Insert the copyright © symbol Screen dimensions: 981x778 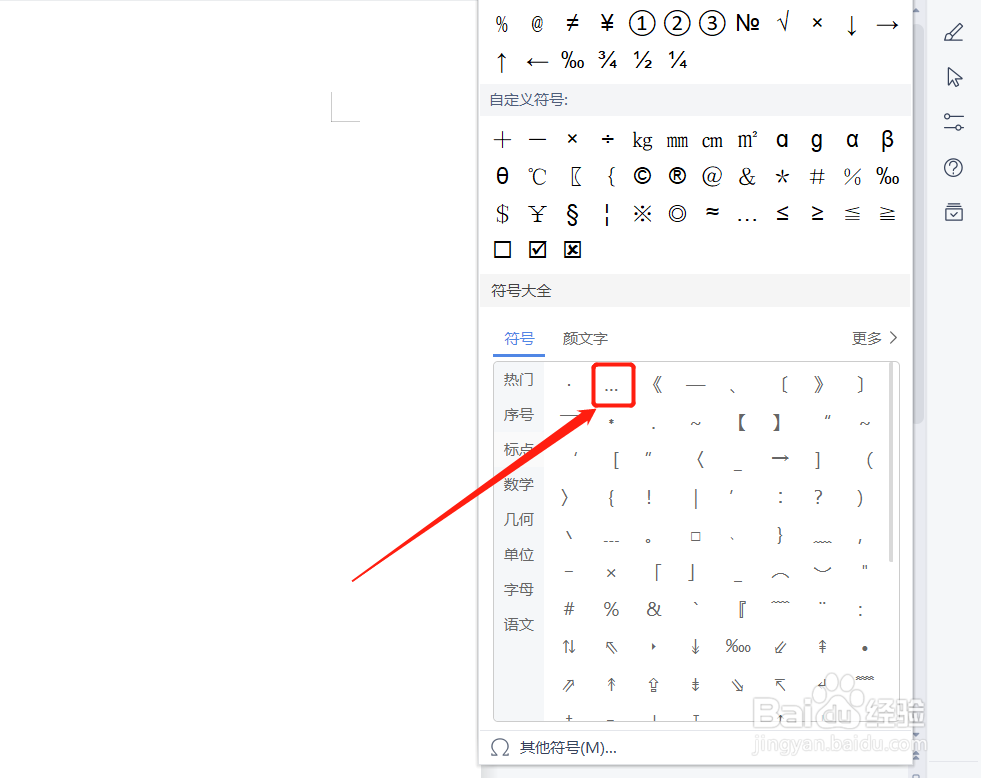(642, 176)
